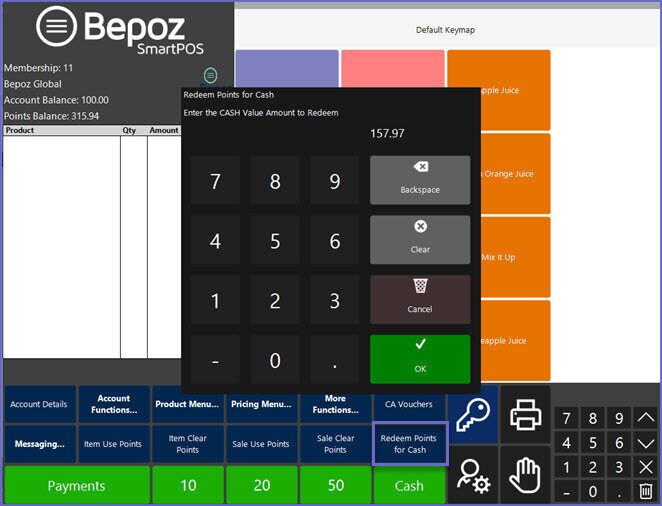The width and height of the screenshot is (662, 506).
Task: Click the trash icon in small keypad
Action: pyautogui.click(x=646, y=491)
